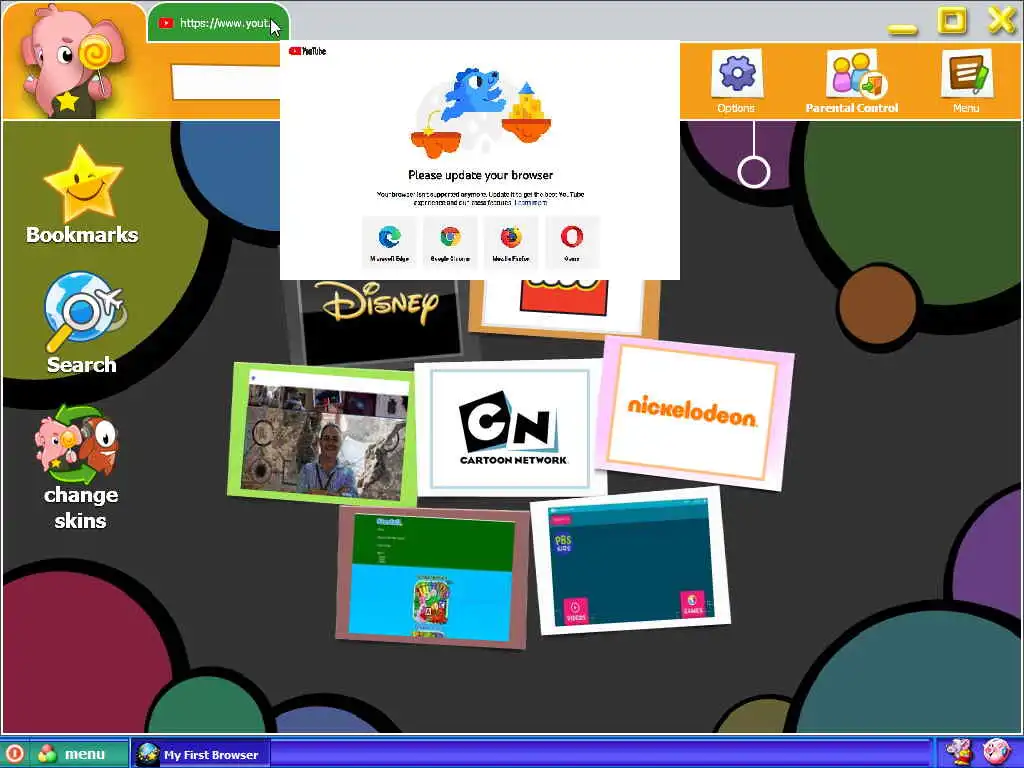Click the mouse character tray icon
This screenshot has height=768, width=1024.
pyautogui.click(x=959, y=752)
